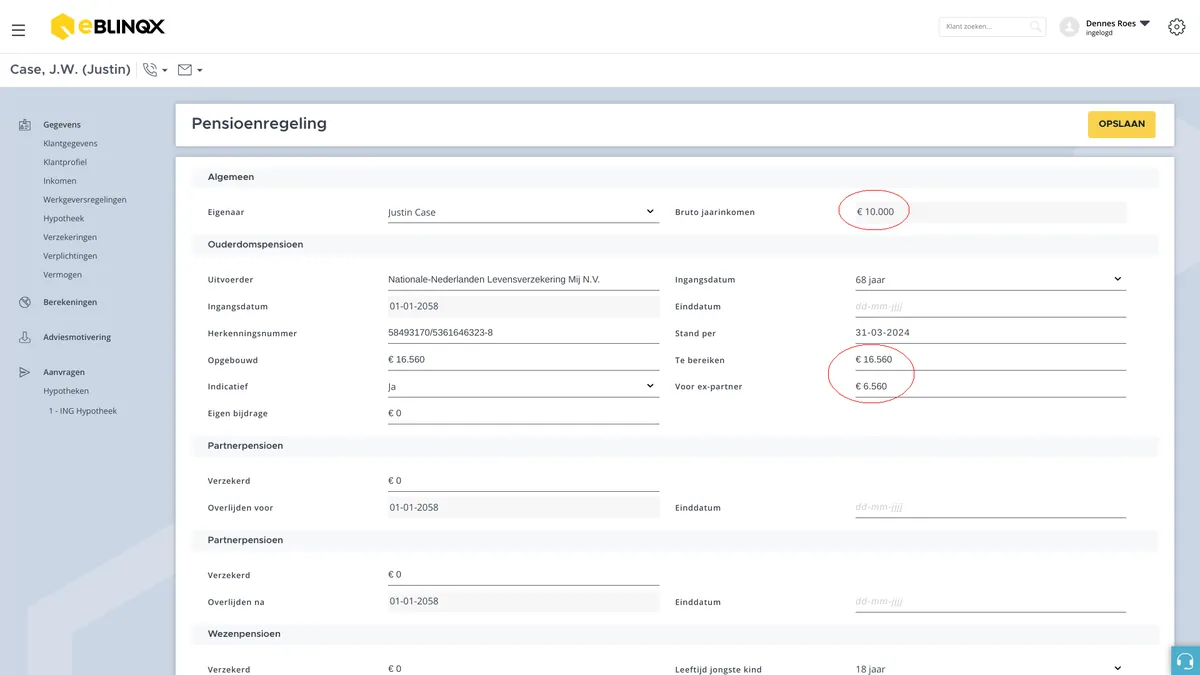Open the Eigenaar dropdown
This screenshot has width=1200, height=675.
click(x=523, y=212)
